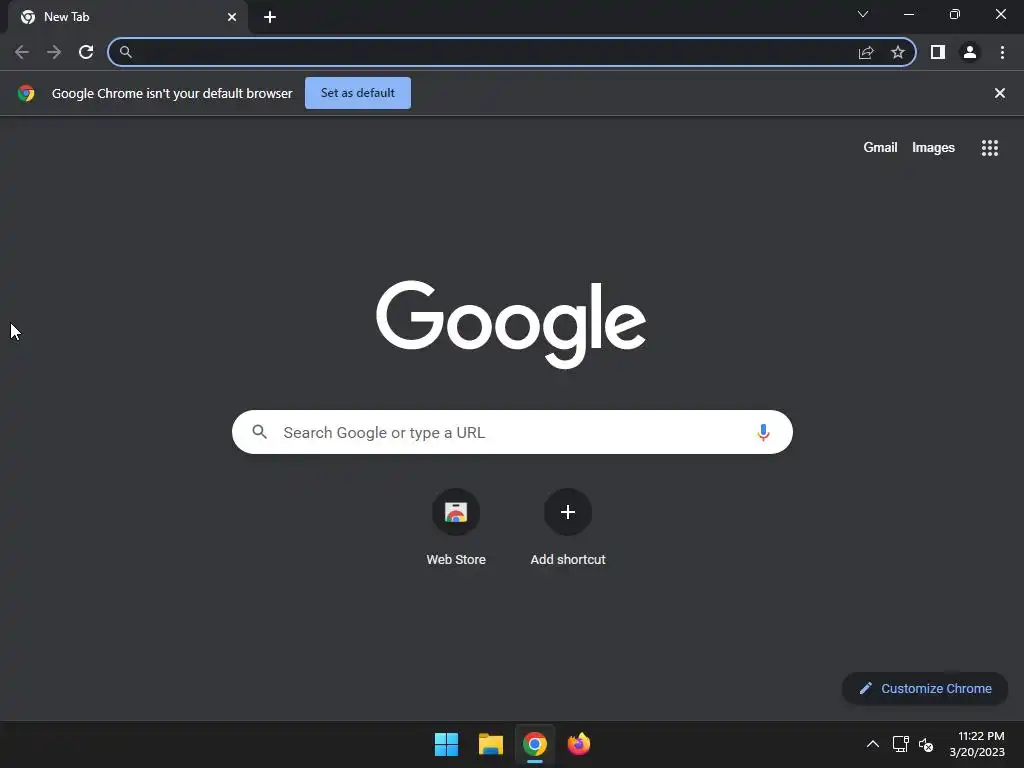
Task: Open the Google apps grid
Action: click(990, 148)
